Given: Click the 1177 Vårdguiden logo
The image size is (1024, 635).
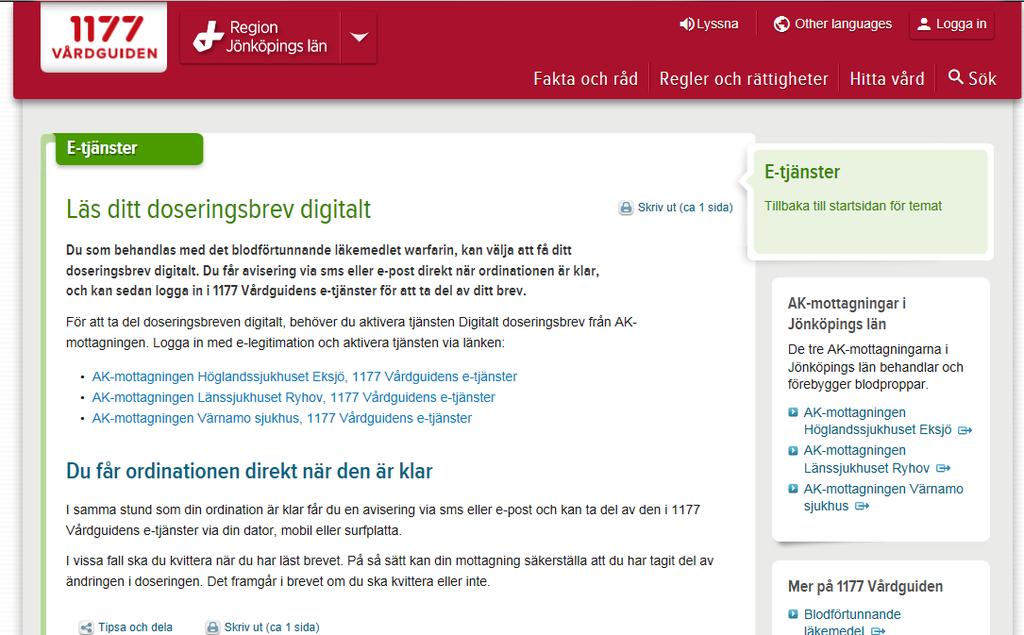Looking at the screenshot, I should [104, 37].
